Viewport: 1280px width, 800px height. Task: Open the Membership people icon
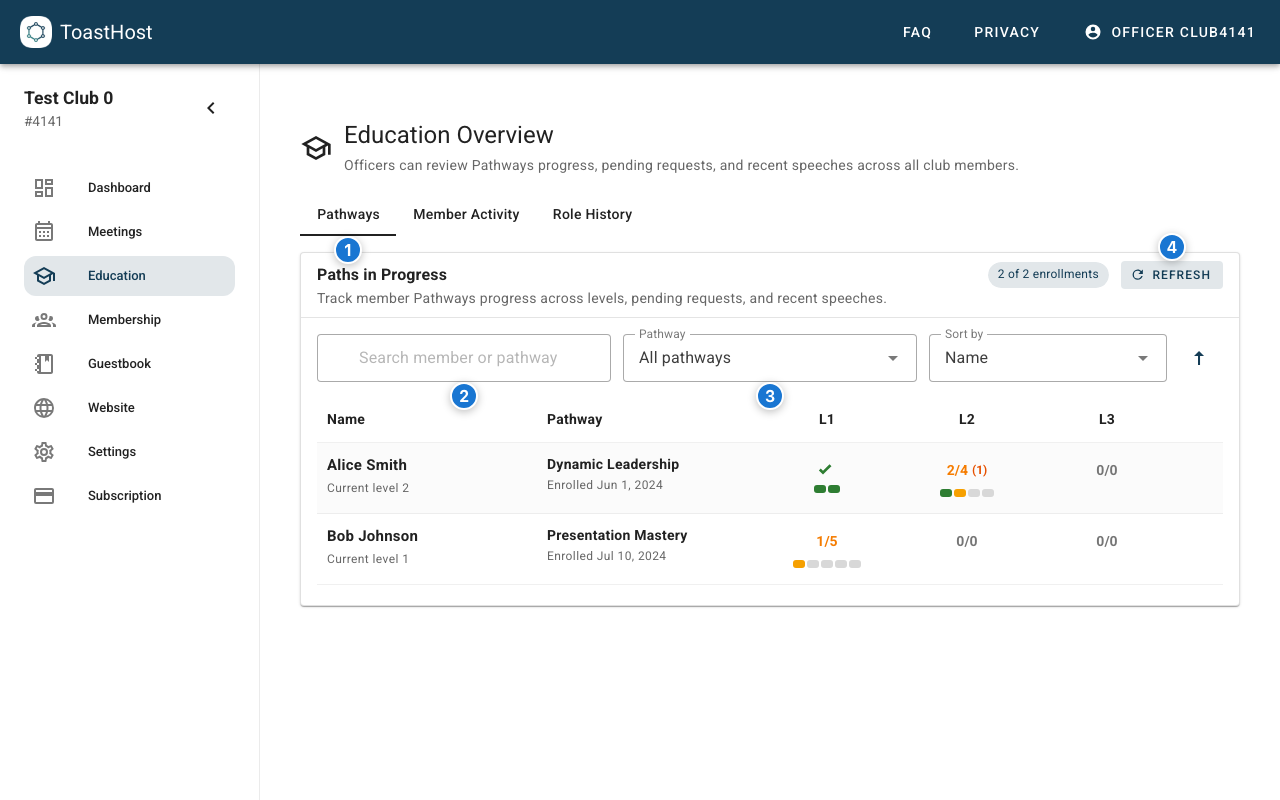44,319
